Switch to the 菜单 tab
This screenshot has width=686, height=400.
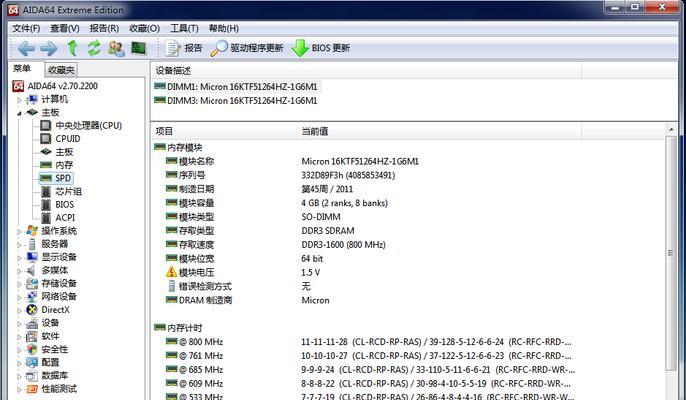[x=22, y=69]
